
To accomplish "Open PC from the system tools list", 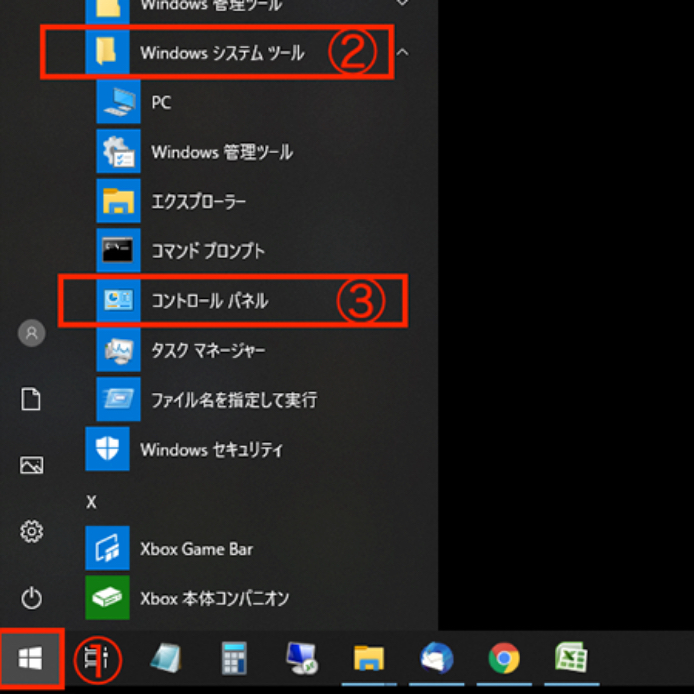I will coord(161,102).
